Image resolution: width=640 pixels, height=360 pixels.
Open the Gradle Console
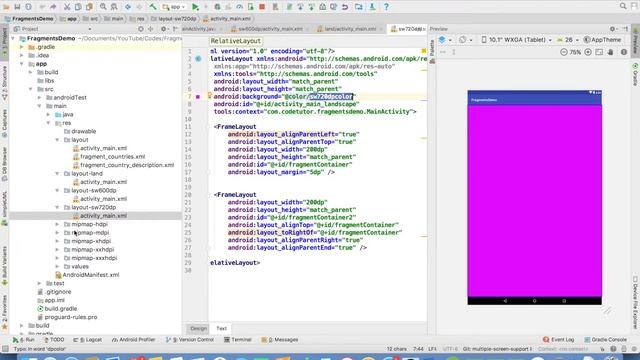pos(606,340)
